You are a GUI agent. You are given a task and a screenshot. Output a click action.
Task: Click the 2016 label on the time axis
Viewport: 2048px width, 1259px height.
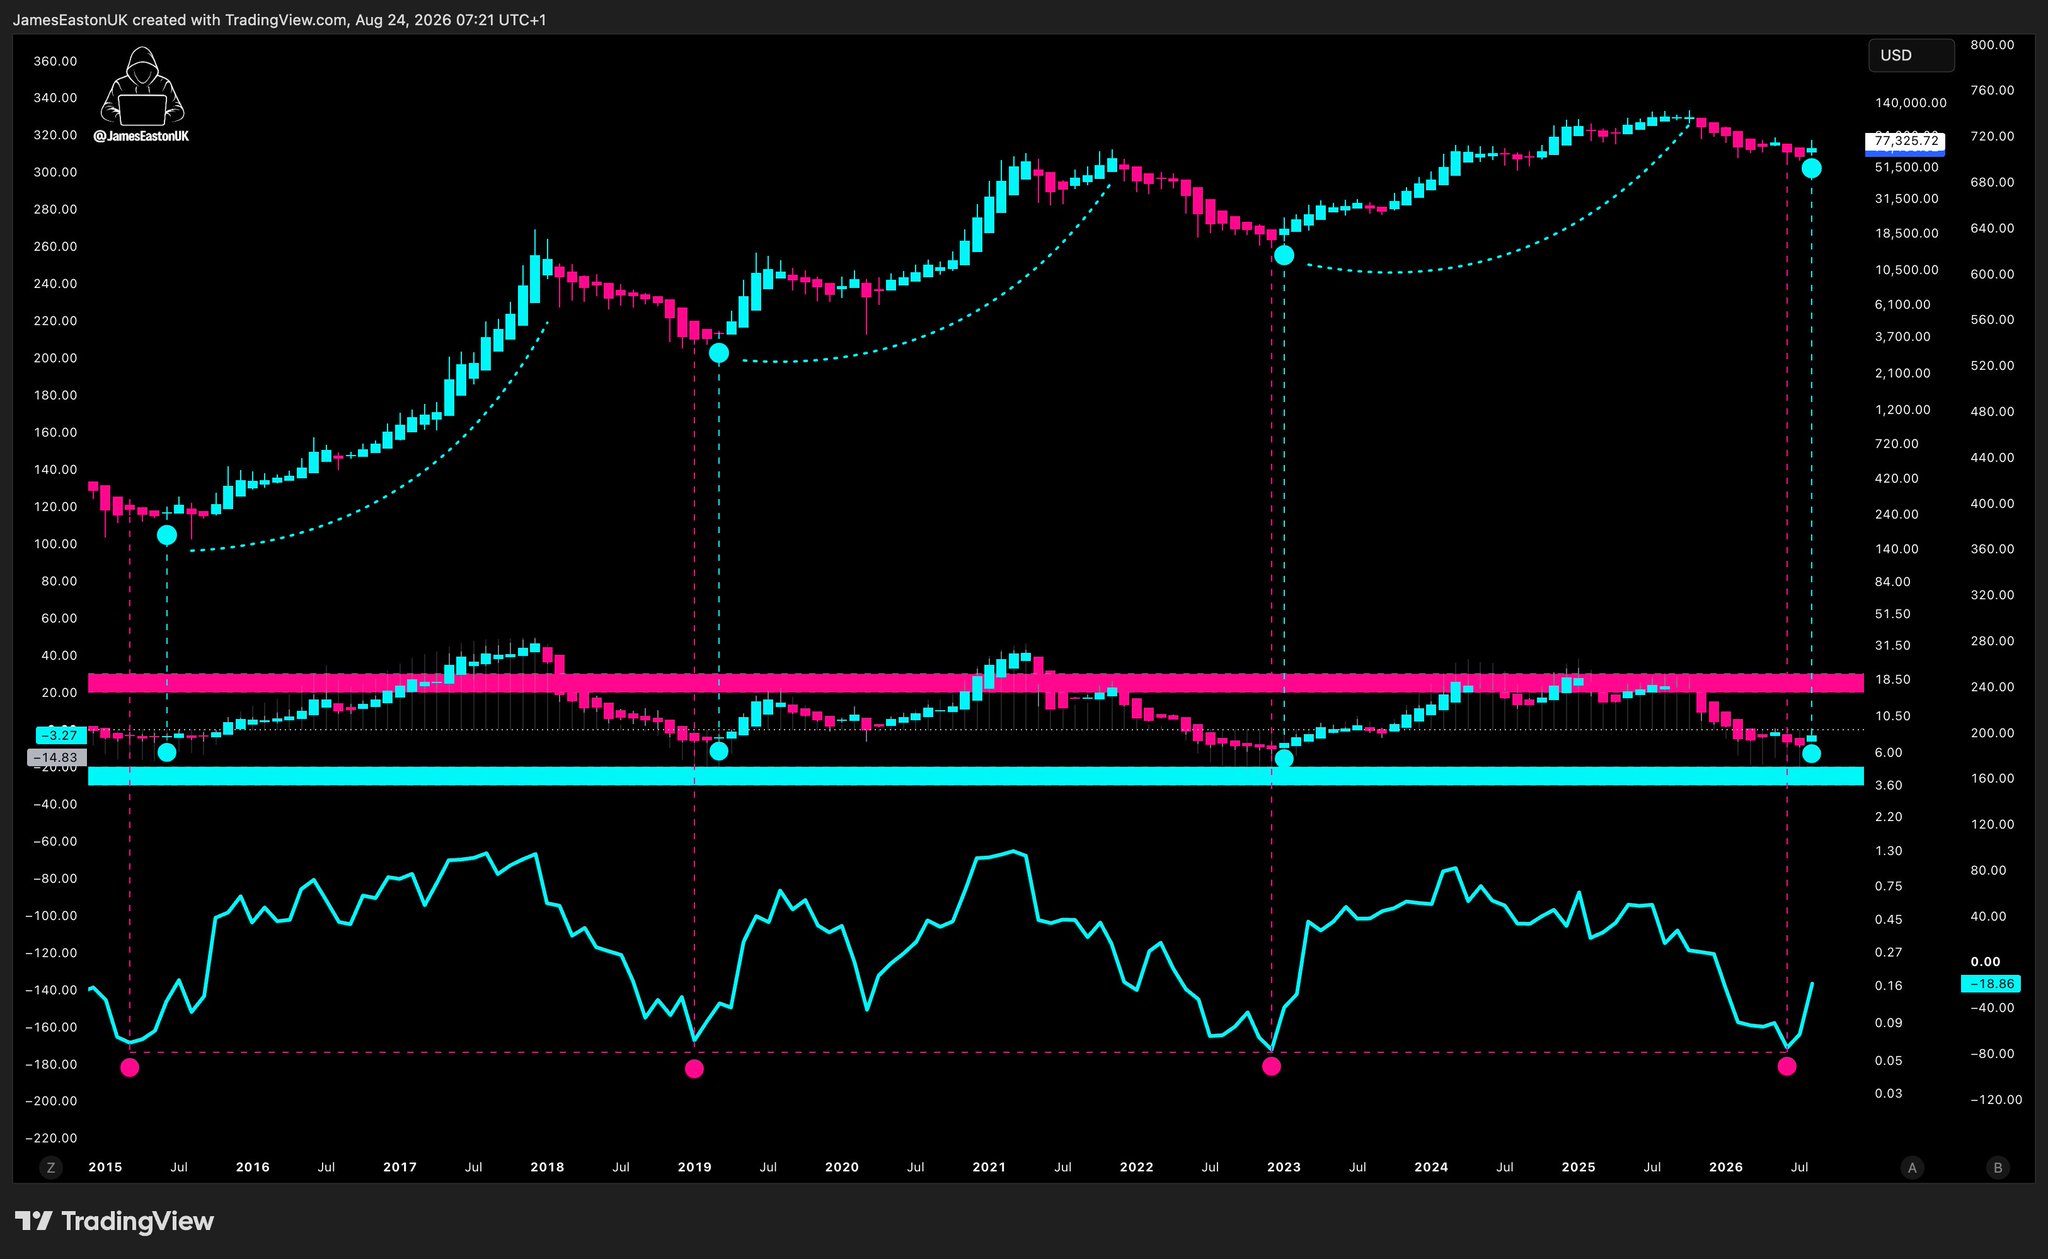(x=253, y=1167)
